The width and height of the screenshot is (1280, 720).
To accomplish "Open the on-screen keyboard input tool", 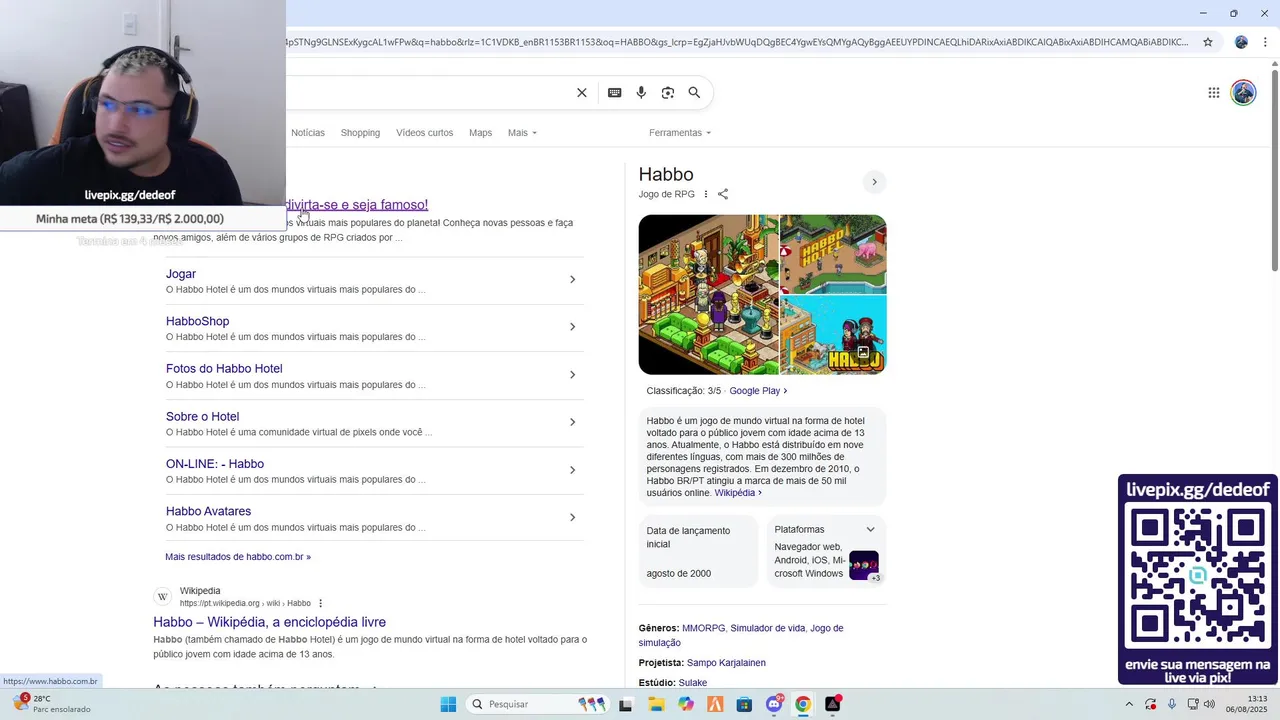I will 615,93.
